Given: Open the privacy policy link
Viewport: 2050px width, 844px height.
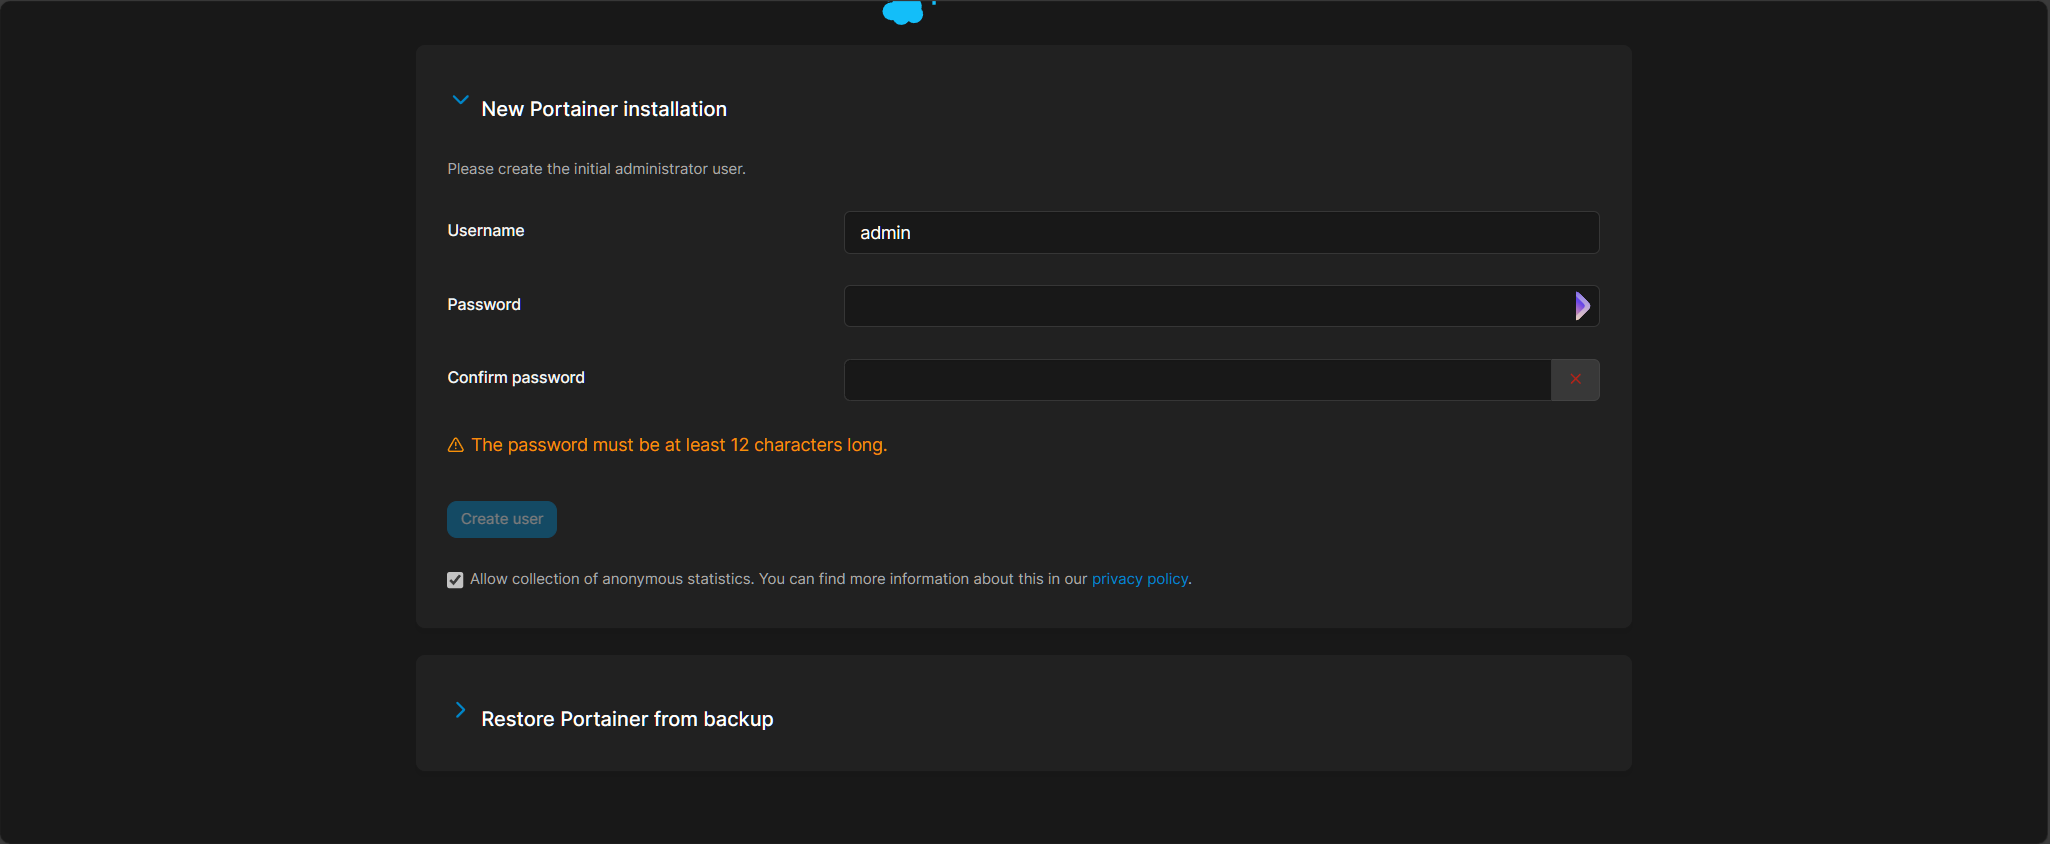Looking at the screenshot, I should click(1139, 579).
